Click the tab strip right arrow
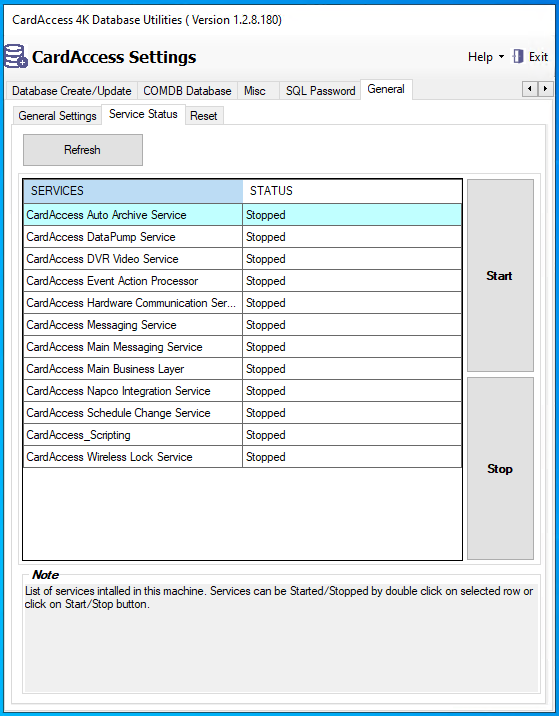The image size is (559, 716). coord(545,89)
